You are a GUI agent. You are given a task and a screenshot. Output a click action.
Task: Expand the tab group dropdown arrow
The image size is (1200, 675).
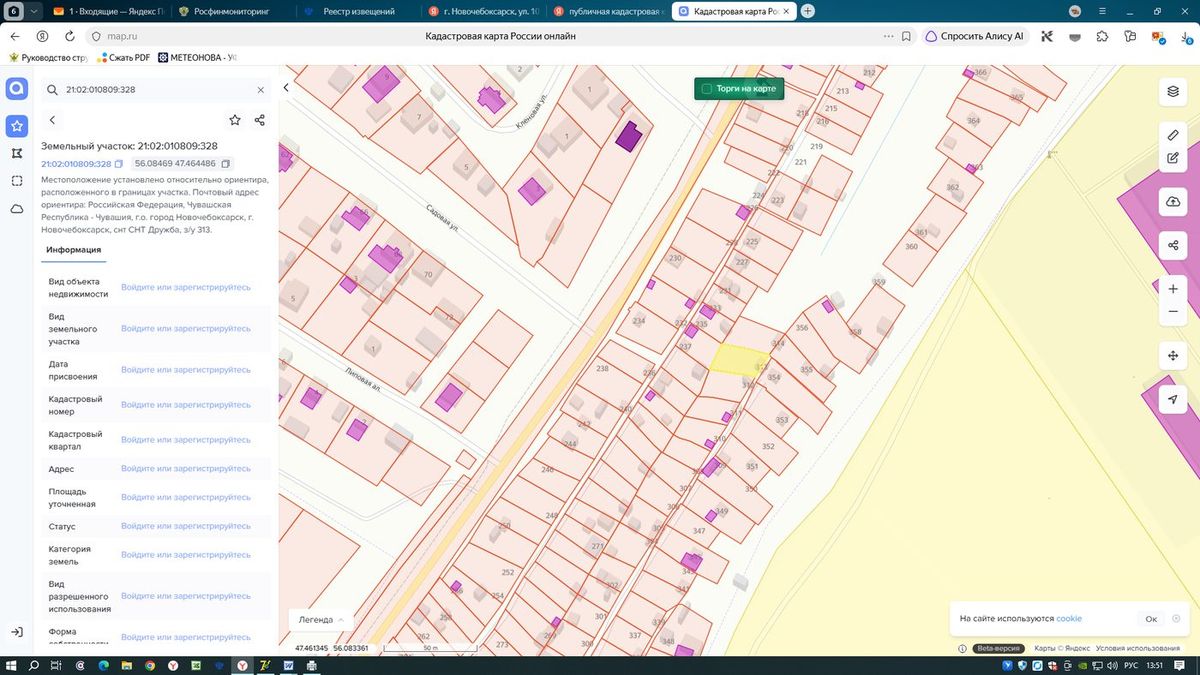33,11
